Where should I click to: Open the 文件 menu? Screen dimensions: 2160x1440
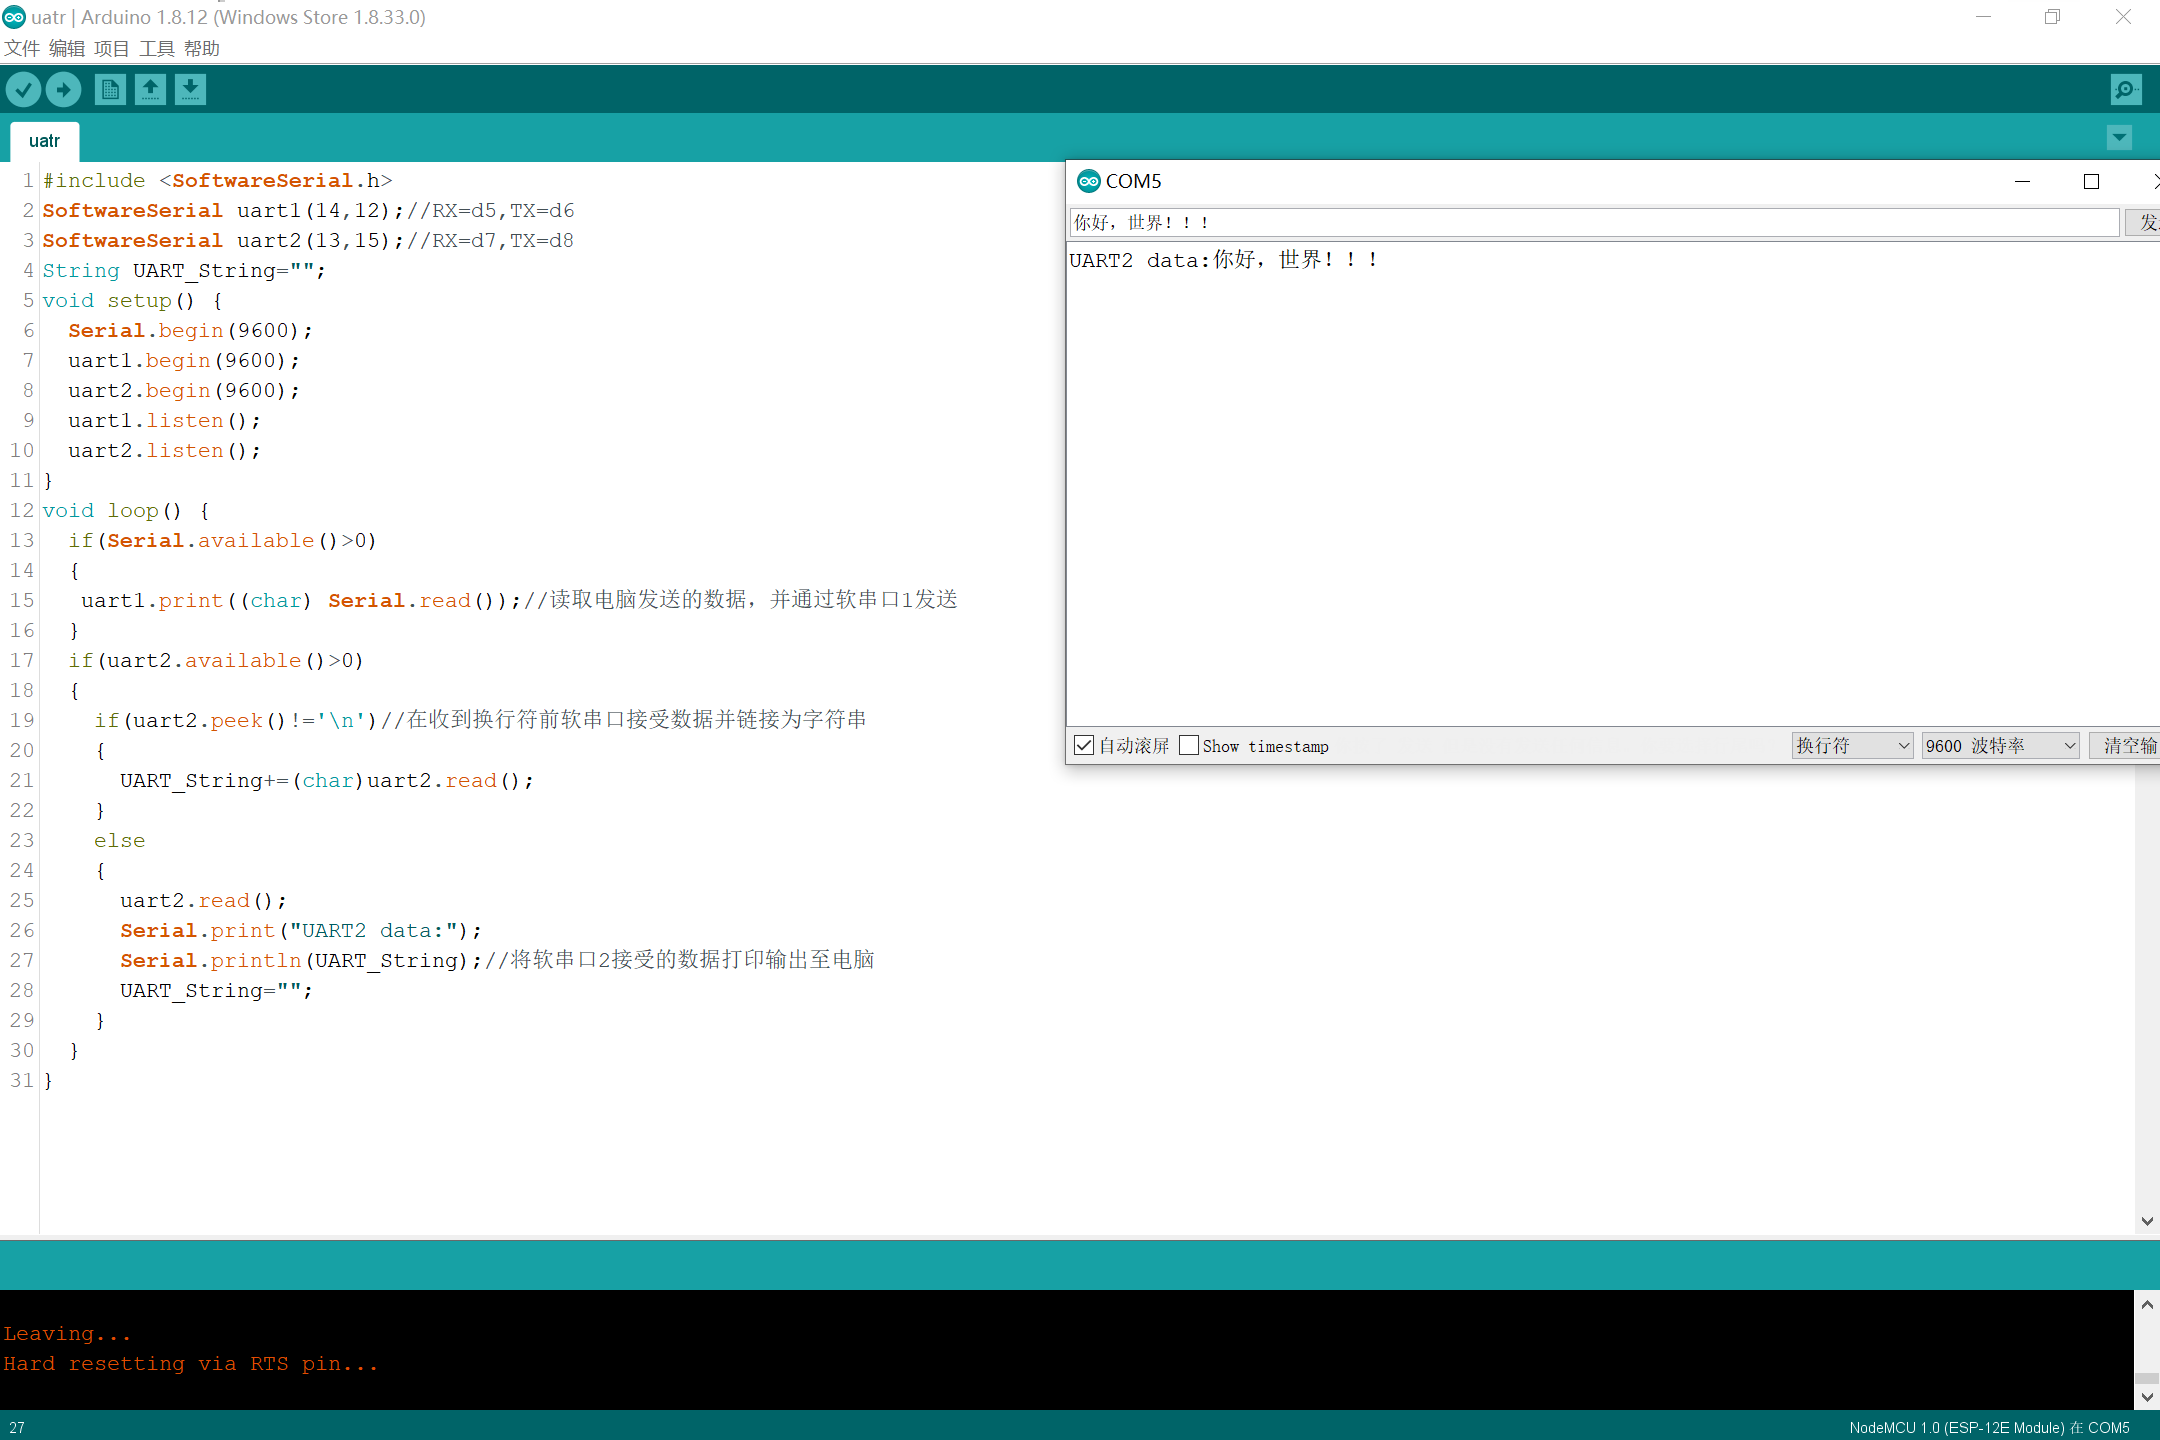22,48
